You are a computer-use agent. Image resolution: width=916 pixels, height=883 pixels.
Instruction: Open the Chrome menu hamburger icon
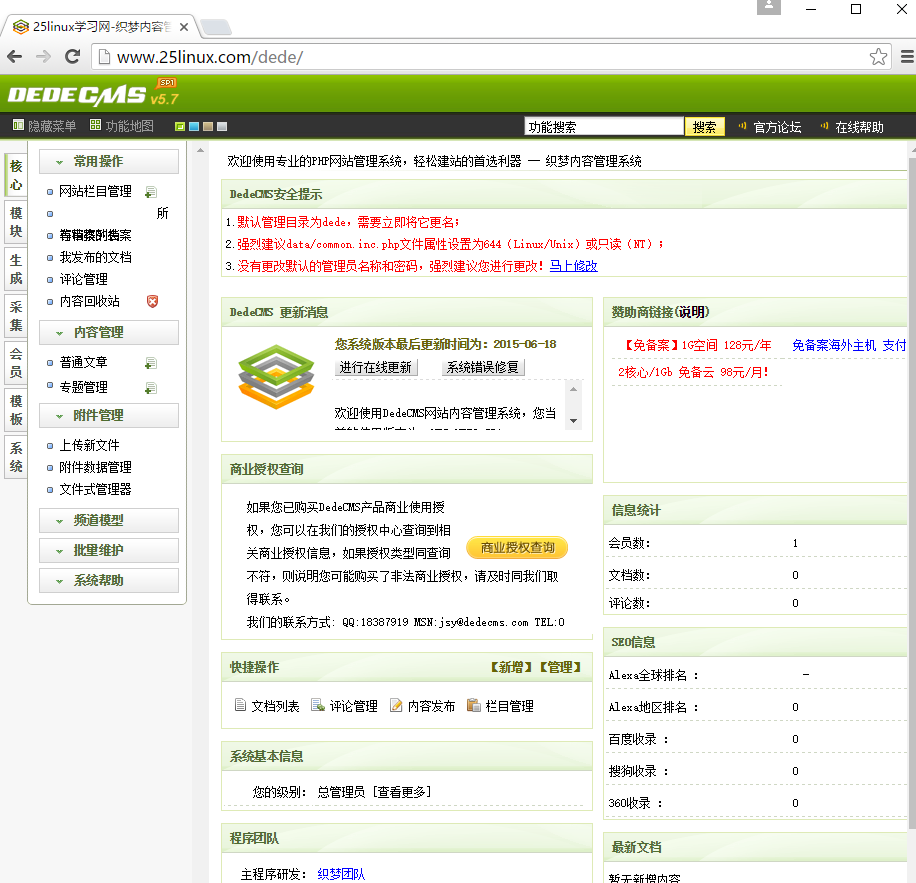(x=907, y=57)
